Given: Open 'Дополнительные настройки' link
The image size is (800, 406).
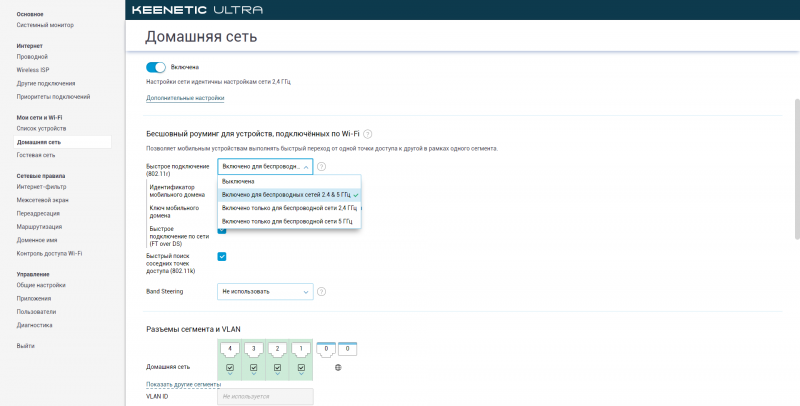Looking at the screenshot, I should tap(185, 98).
